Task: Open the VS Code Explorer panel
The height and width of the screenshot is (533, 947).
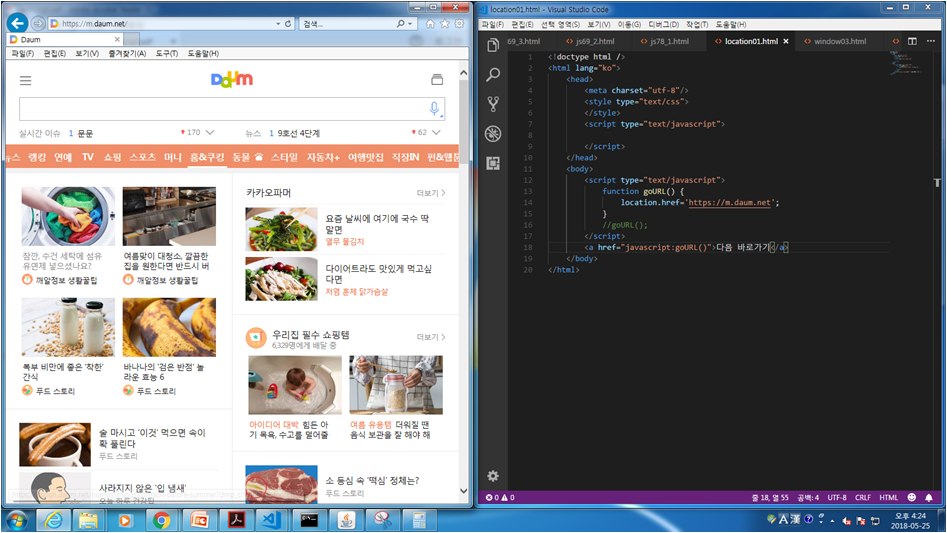Action: click(493, 45)
